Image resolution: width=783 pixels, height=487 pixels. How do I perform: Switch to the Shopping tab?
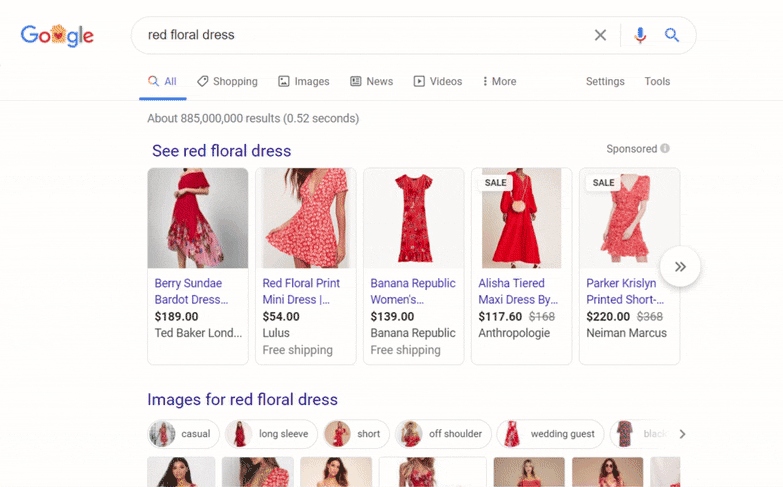click(227, 81)
